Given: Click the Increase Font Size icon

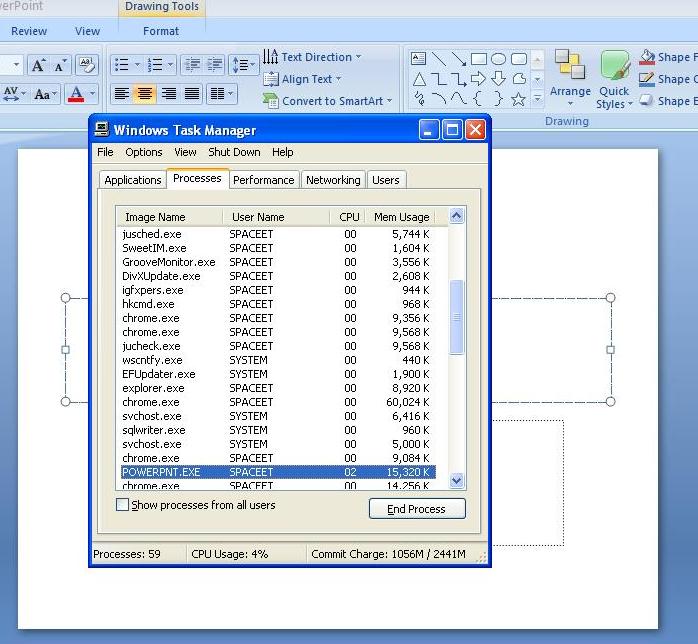Looking at the screenshot, I should [x=38, y=65].
